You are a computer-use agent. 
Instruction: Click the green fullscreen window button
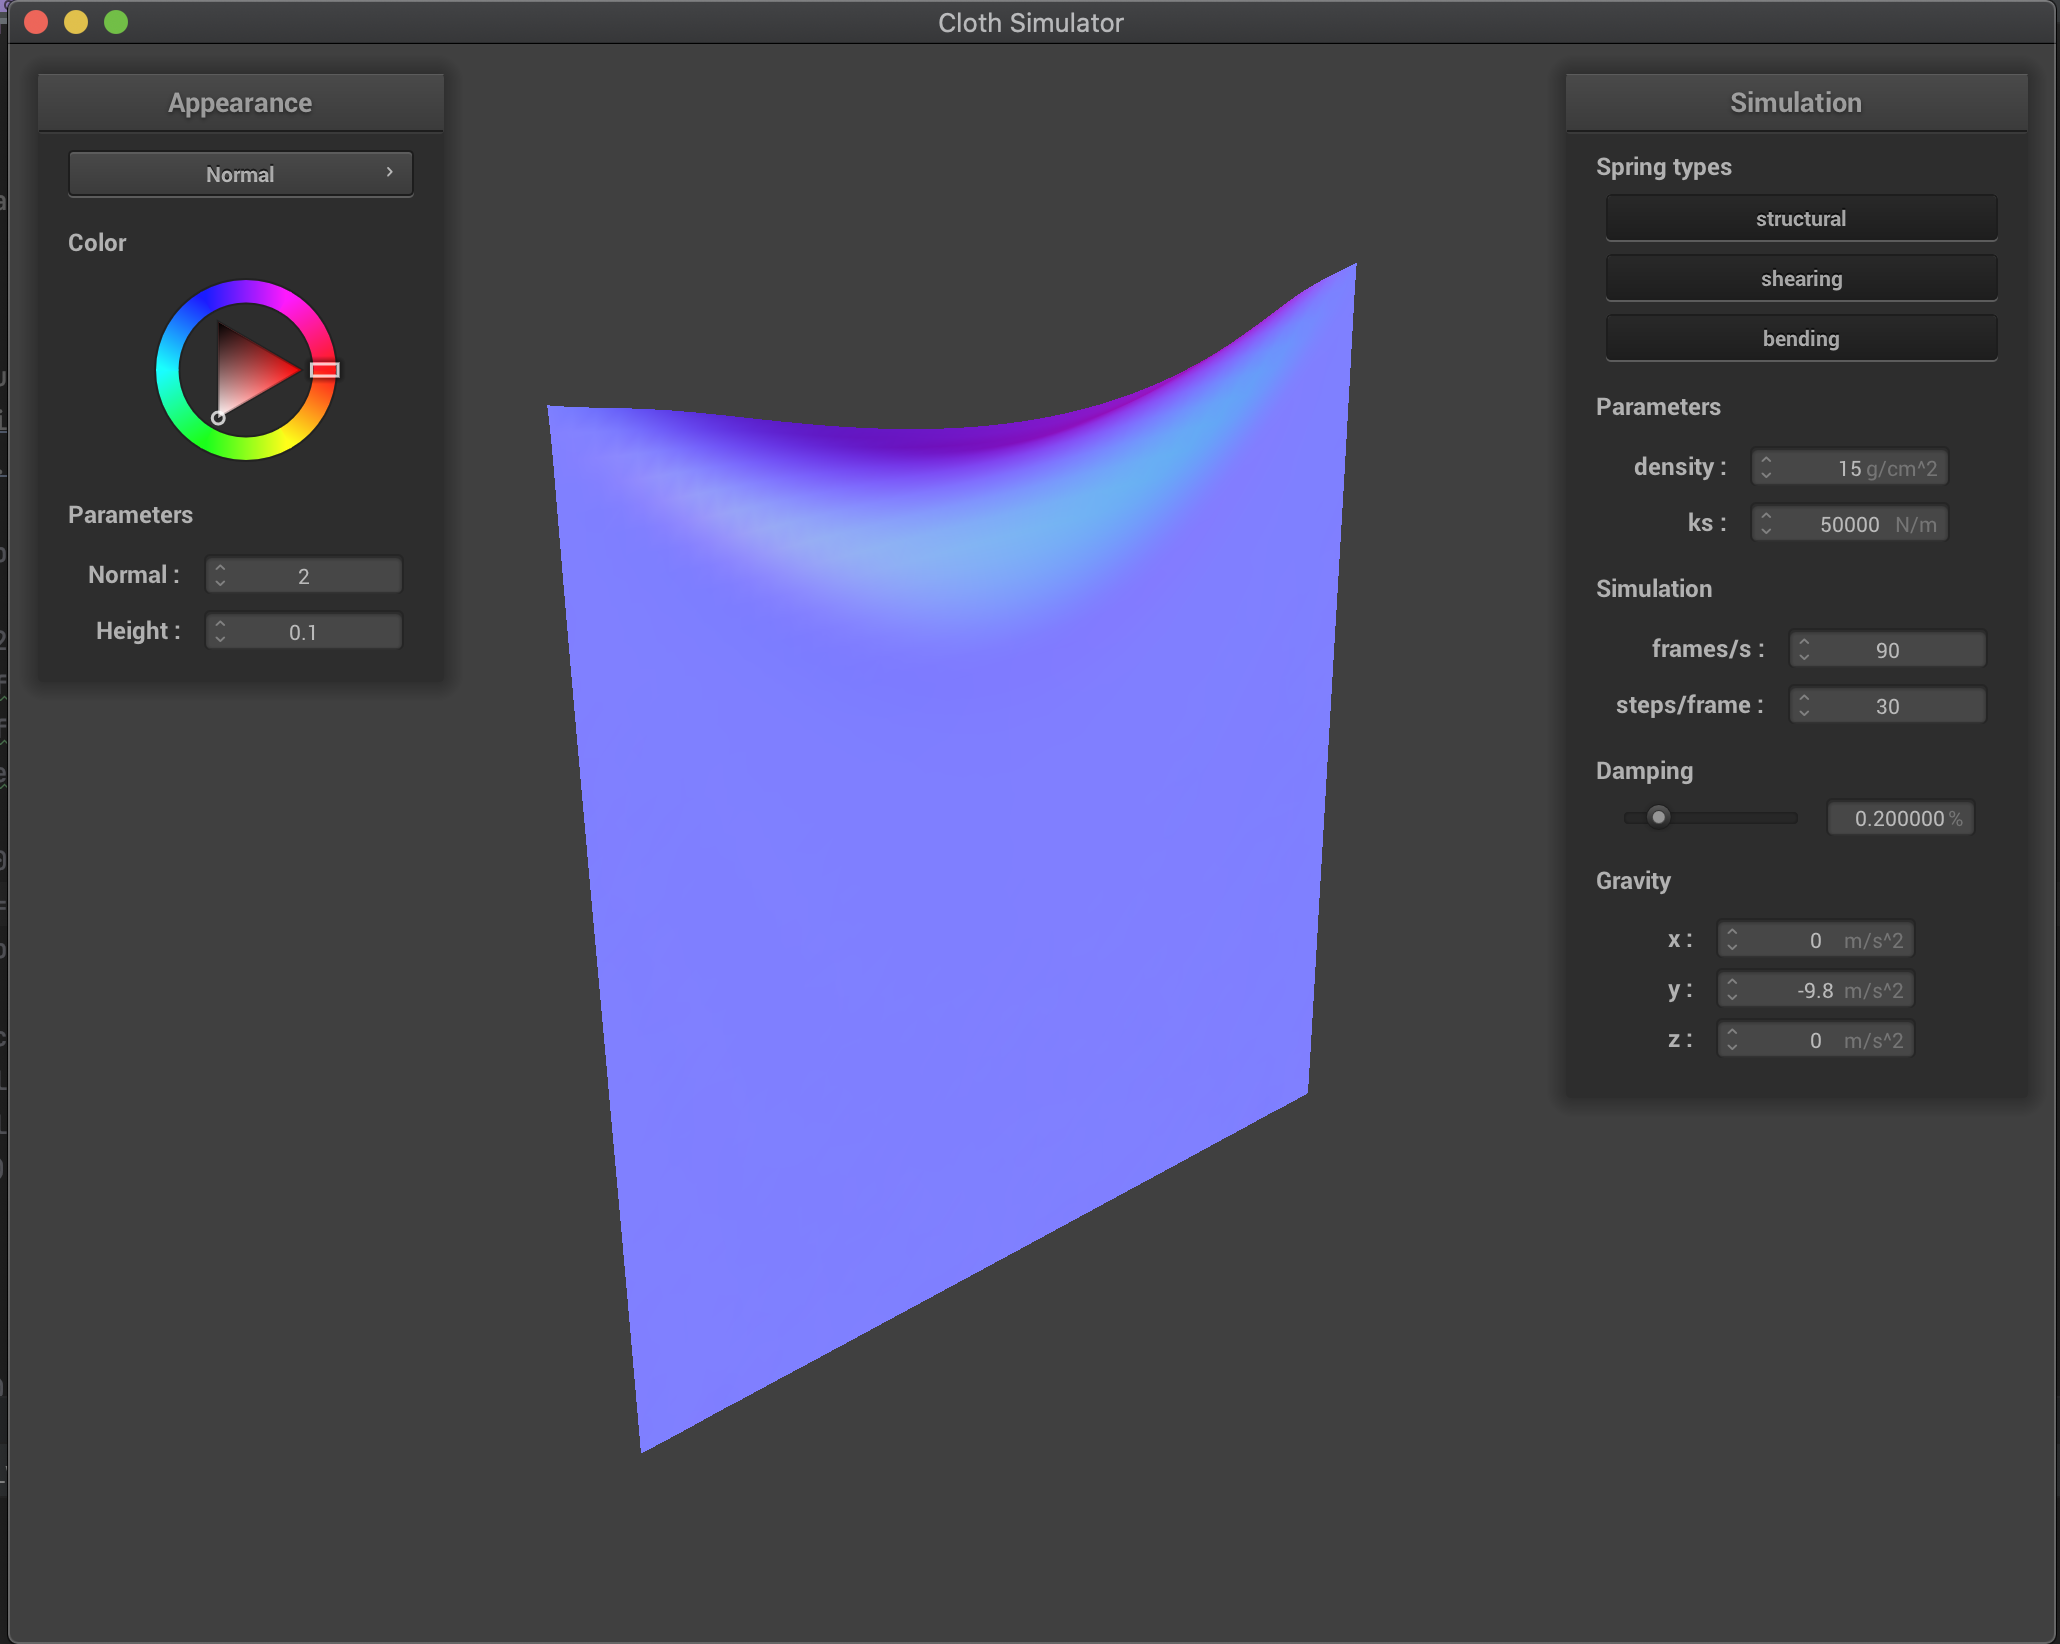point(116,22)
